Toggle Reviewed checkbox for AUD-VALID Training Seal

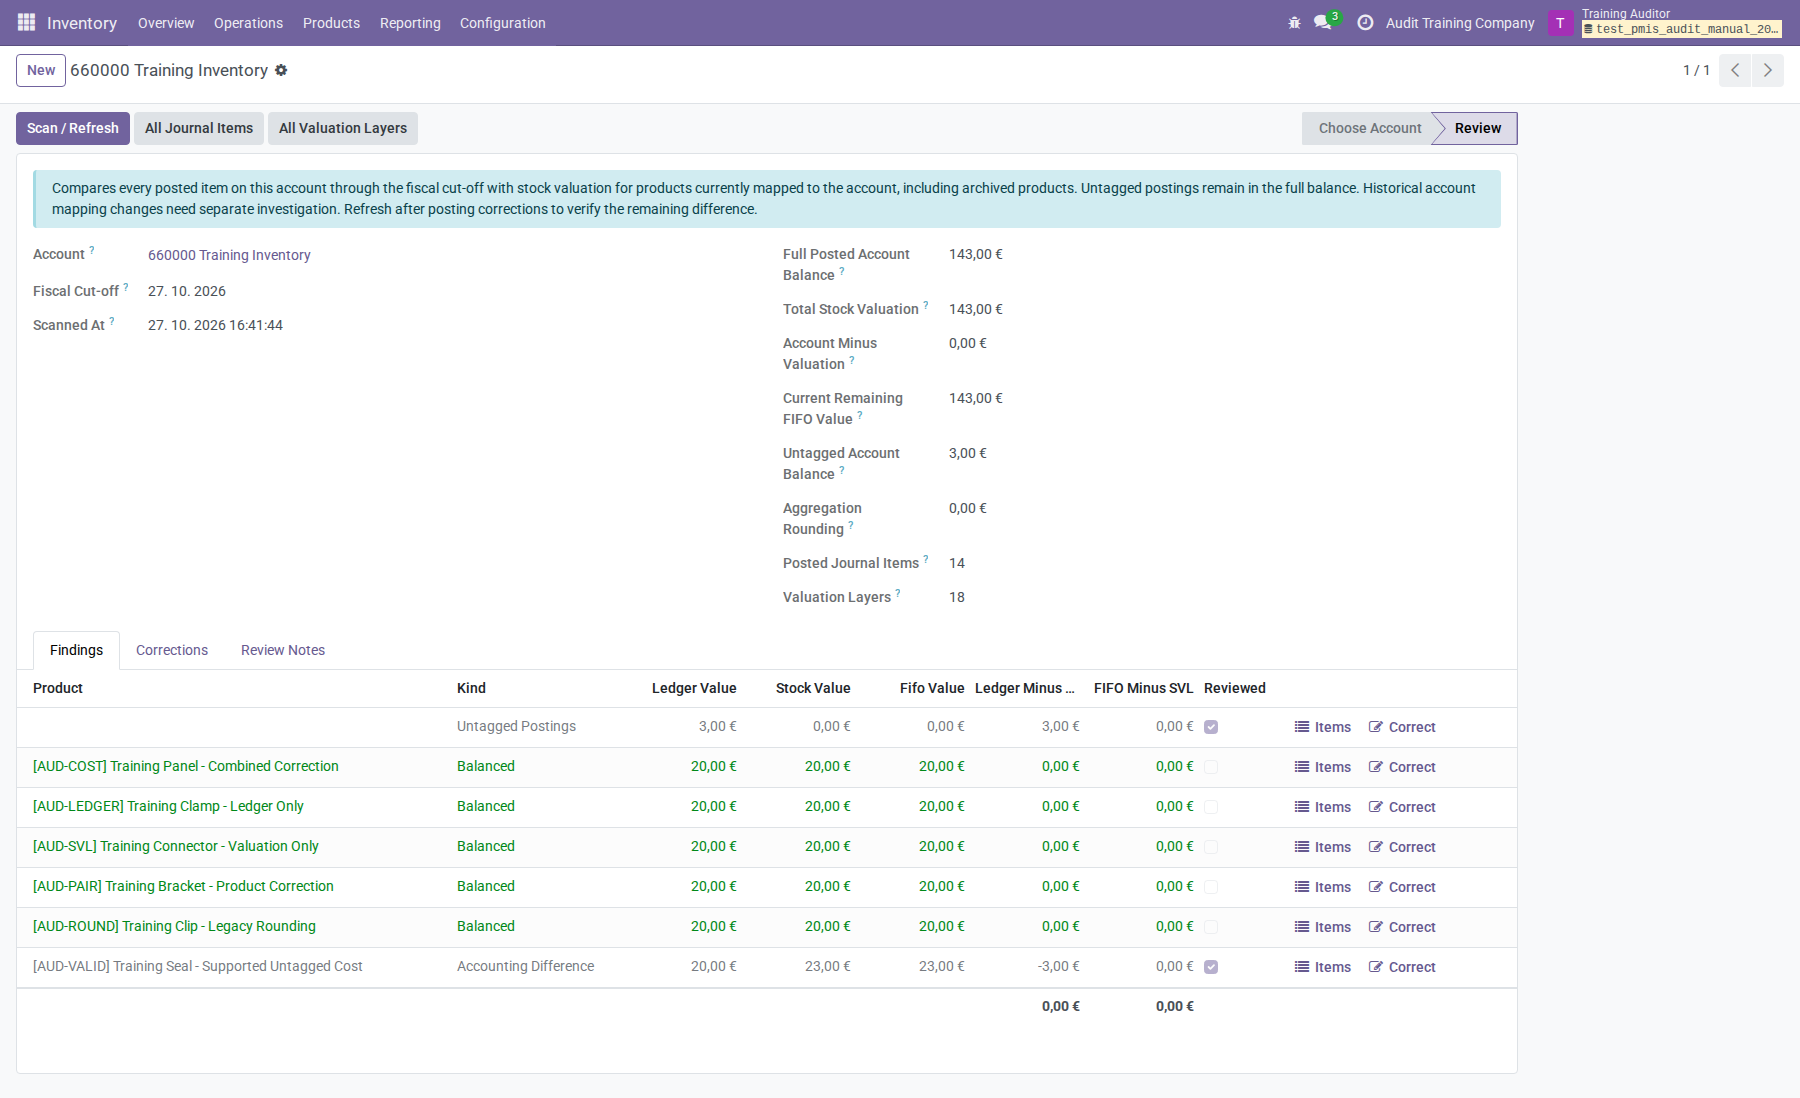point(1211,967)
